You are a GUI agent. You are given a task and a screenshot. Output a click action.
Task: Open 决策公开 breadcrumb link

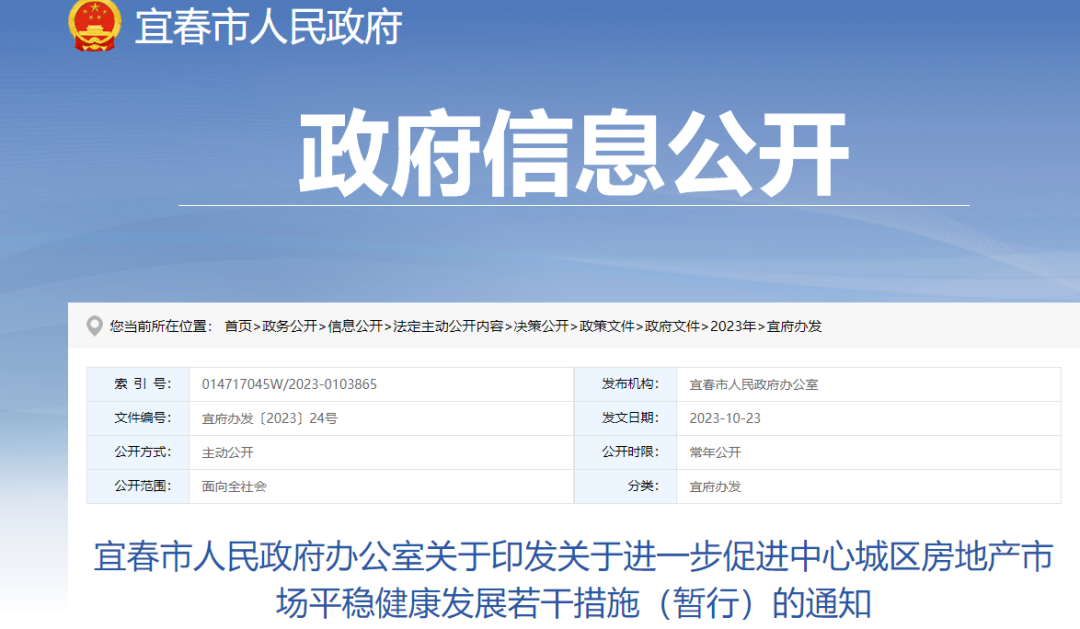pos(541,326)
